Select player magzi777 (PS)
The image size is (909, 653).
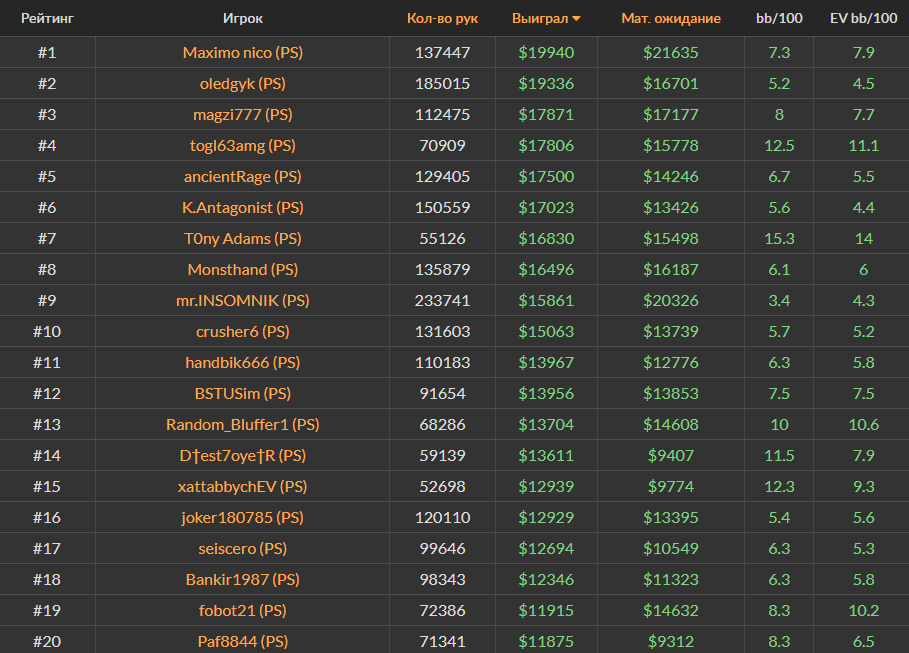pyautogui.click(x=243, y=114)
